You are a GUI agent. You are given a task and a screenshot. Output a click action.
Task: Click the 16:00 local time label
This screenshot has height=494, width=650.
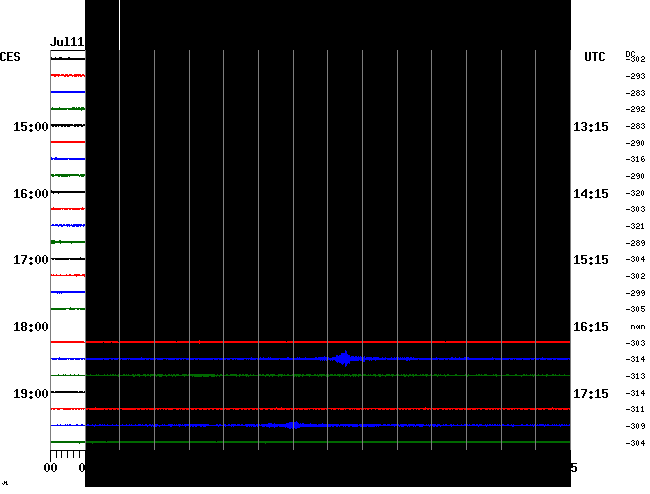(x=31, y=194)
